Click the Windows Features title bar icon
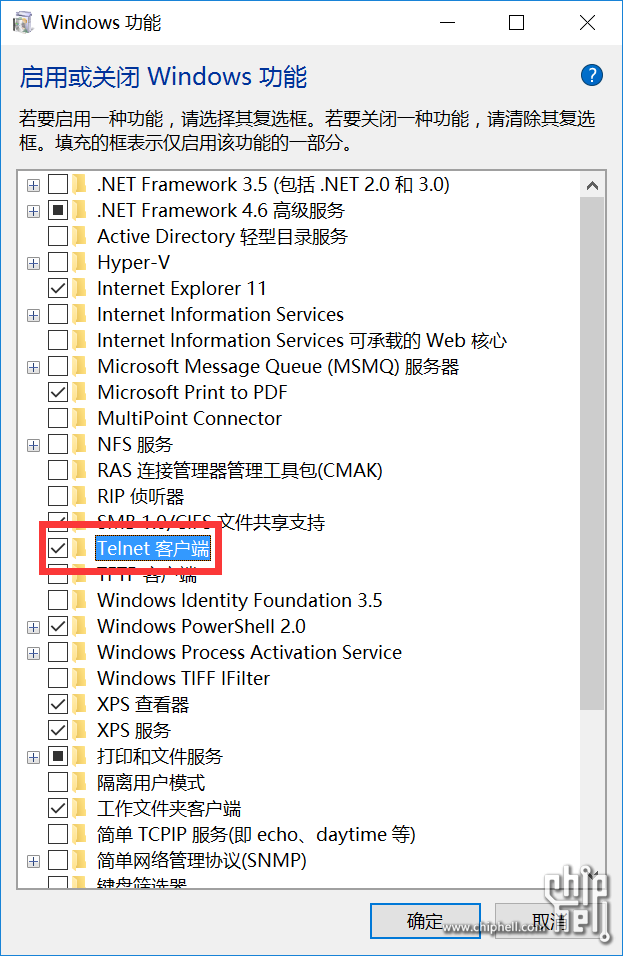The image size is (623, 956). [23, 23]
